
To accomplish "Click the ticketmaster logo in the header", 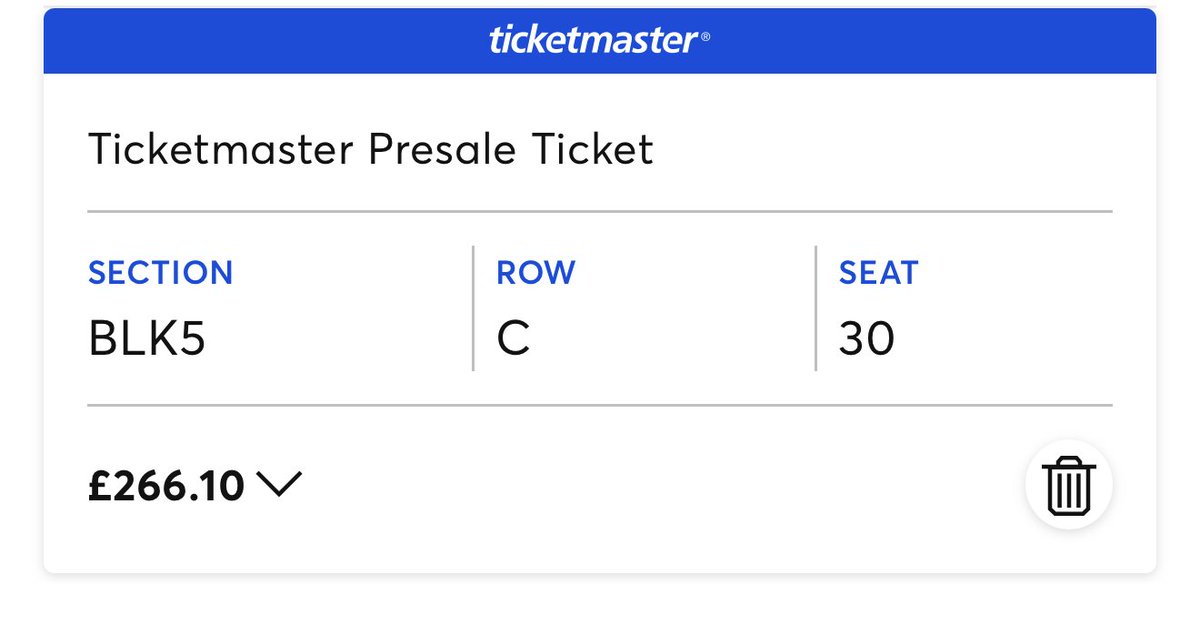I will [x=592, y=41].
